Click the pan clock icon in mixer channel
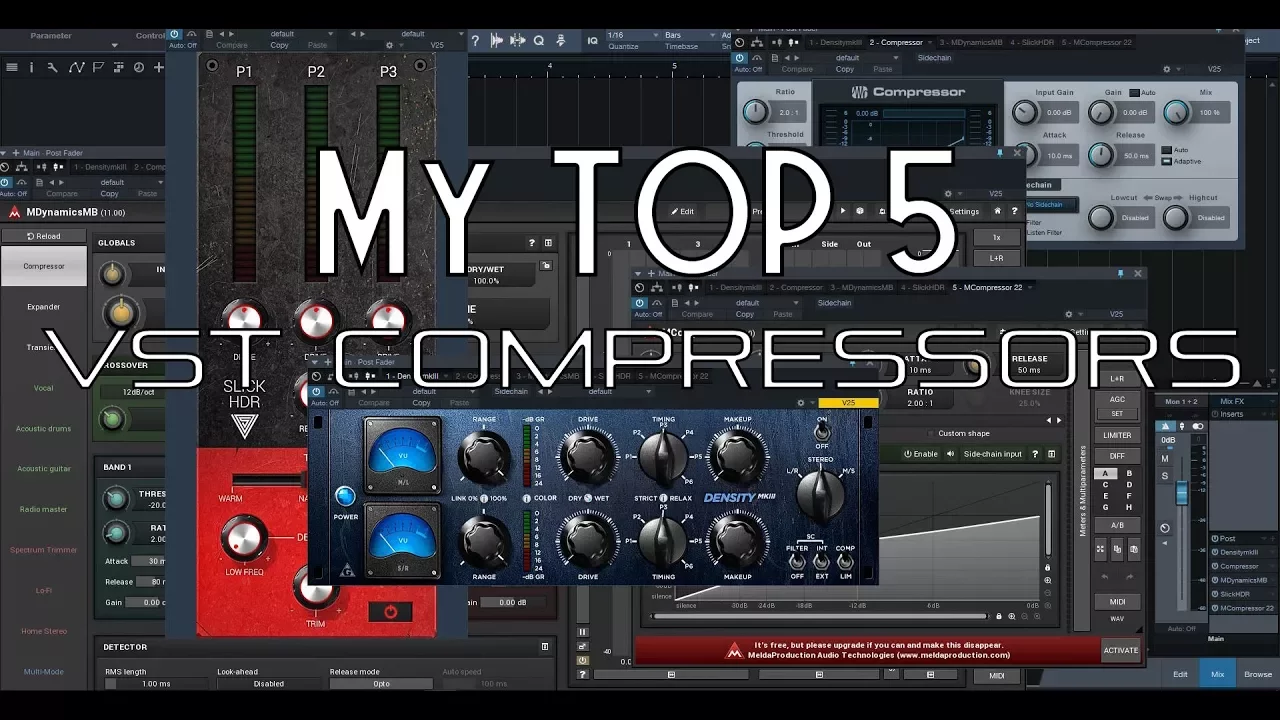 pos(1165,528)
